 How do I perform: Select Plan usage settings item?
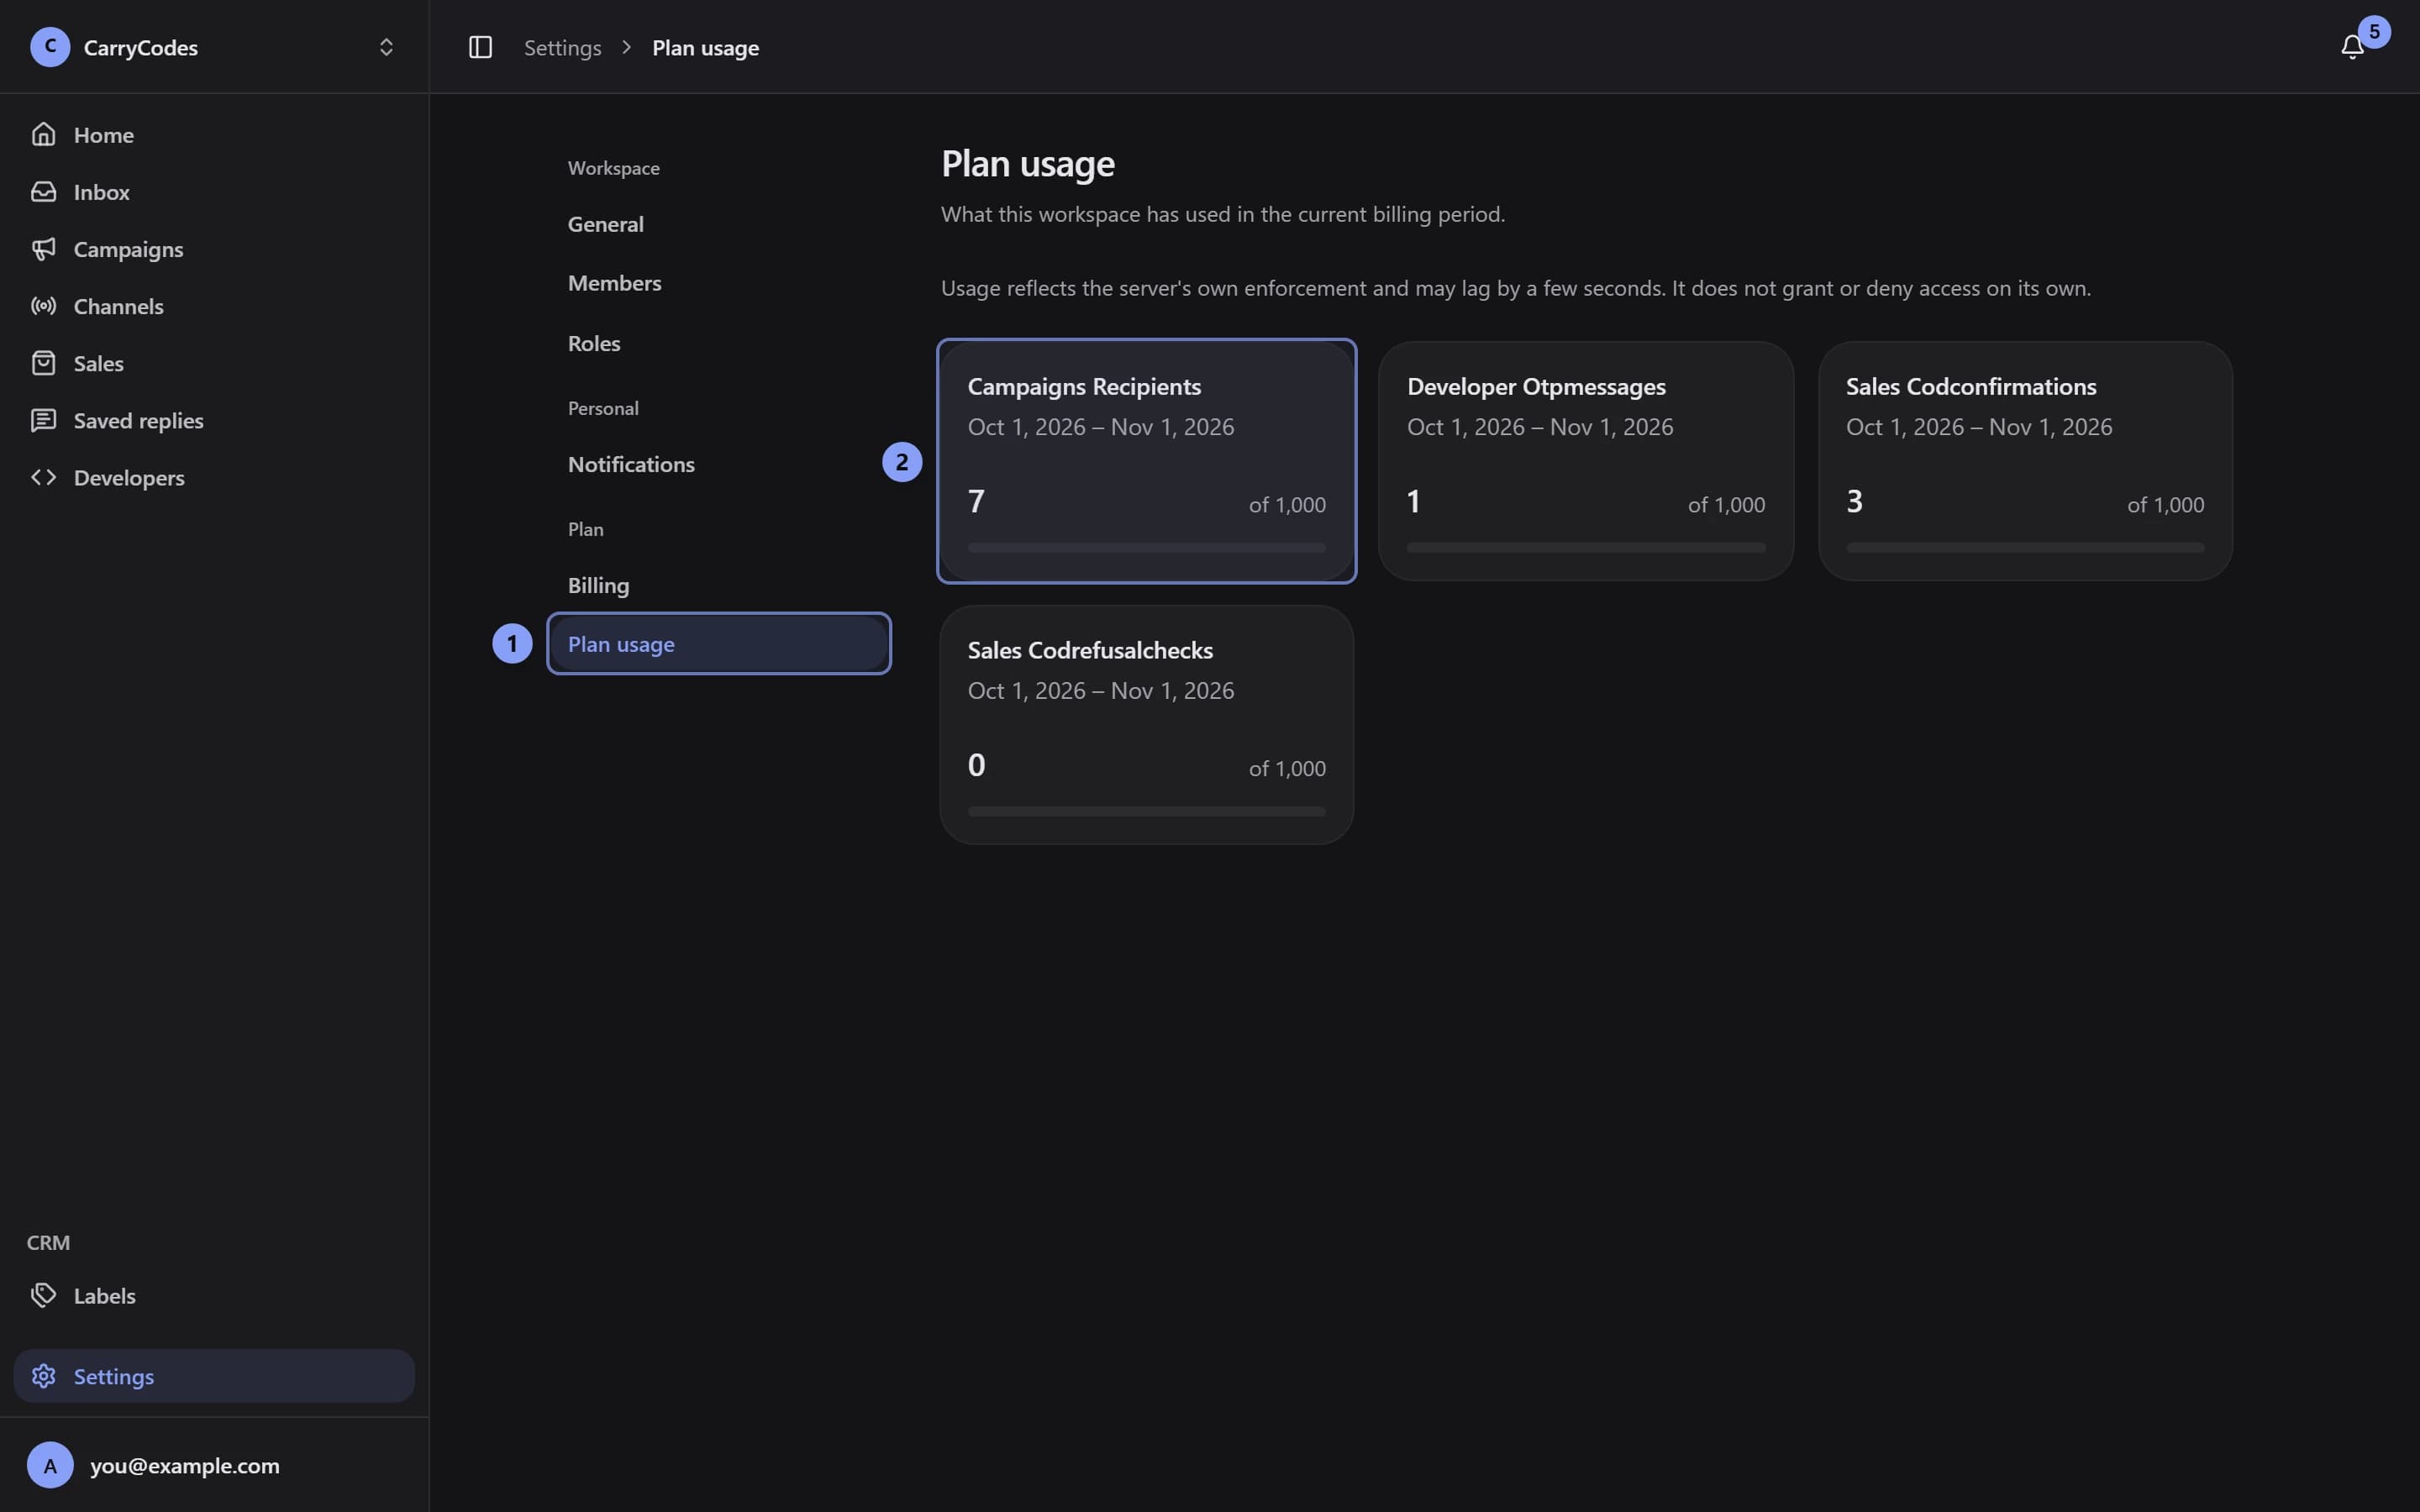tap(718, 644)
